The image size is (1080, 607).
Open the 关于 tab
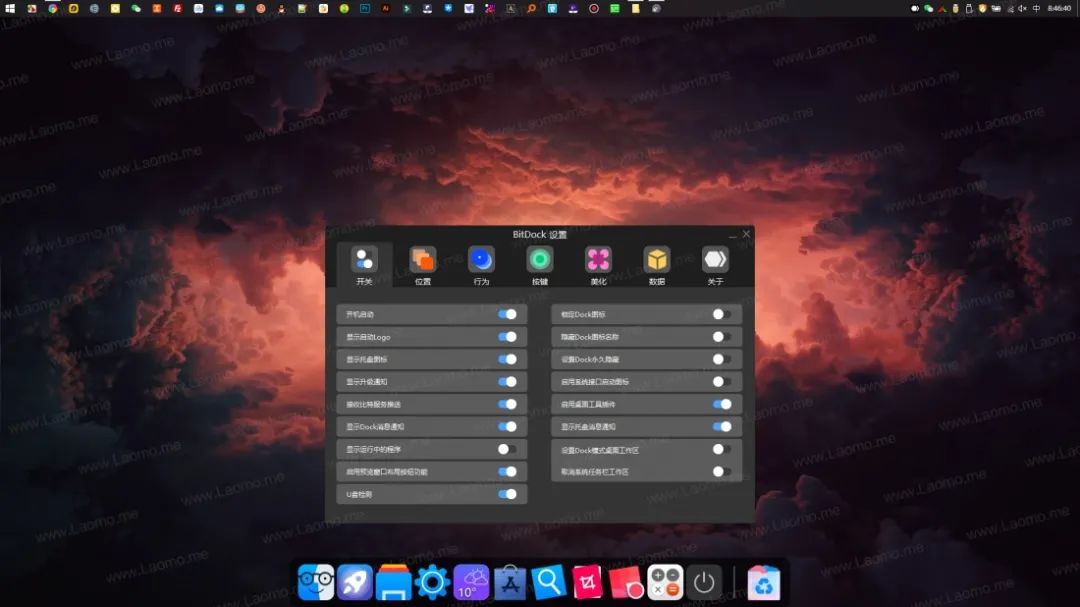click(715, 262)
